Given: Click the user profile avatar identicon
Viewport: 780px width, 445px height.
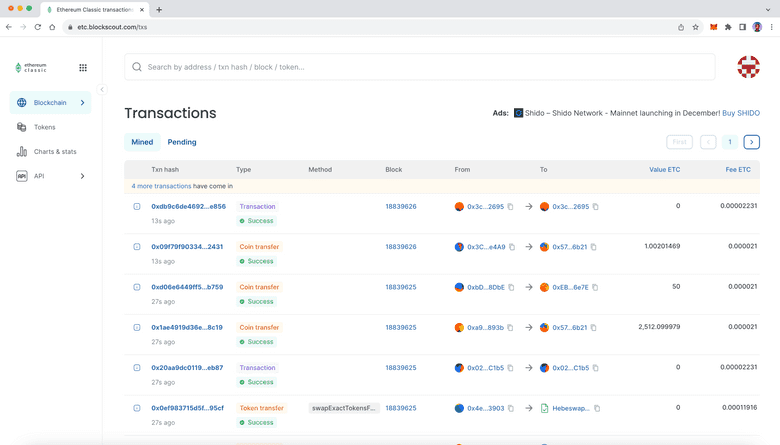Looking at the screenshot, I should click(748, 67).
